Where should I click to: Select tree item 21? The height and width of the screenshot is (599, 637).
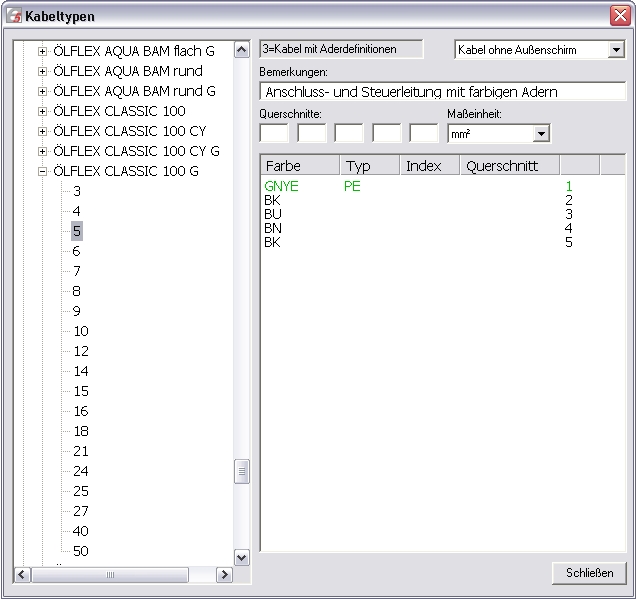click(x=81, y=451)
